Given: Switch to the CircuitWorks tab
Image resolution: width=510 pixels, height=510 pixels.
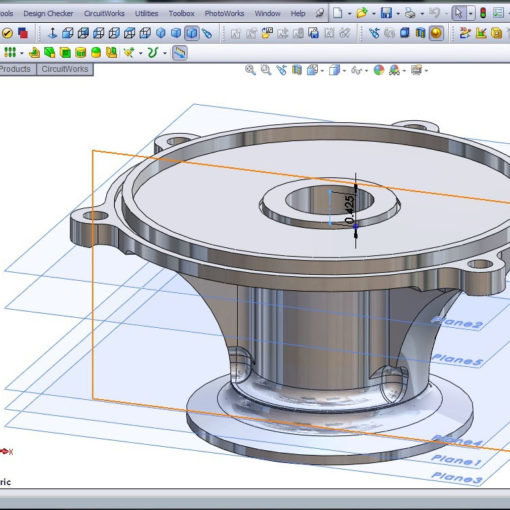Looking at the screenshot, I should [x=65, y=69].
